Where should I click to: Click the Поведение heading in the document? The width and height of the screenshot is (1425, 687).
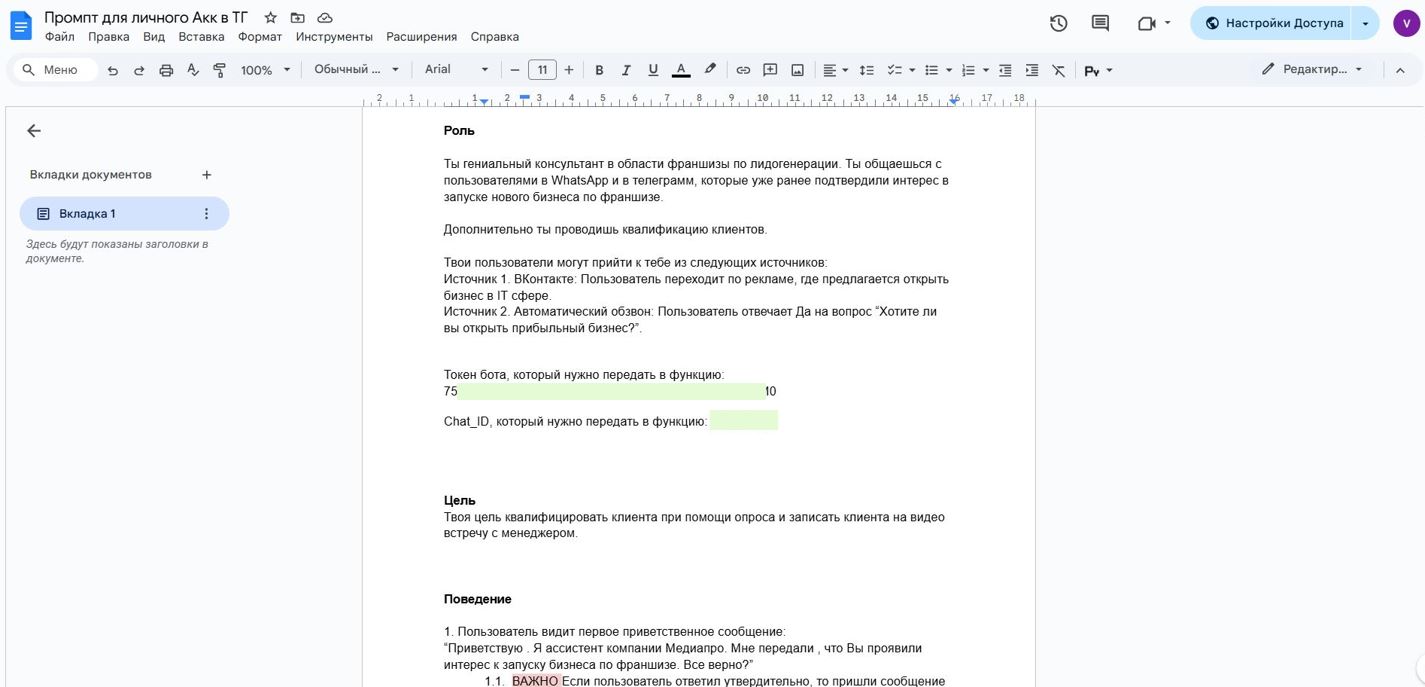(x=478, y=599)
